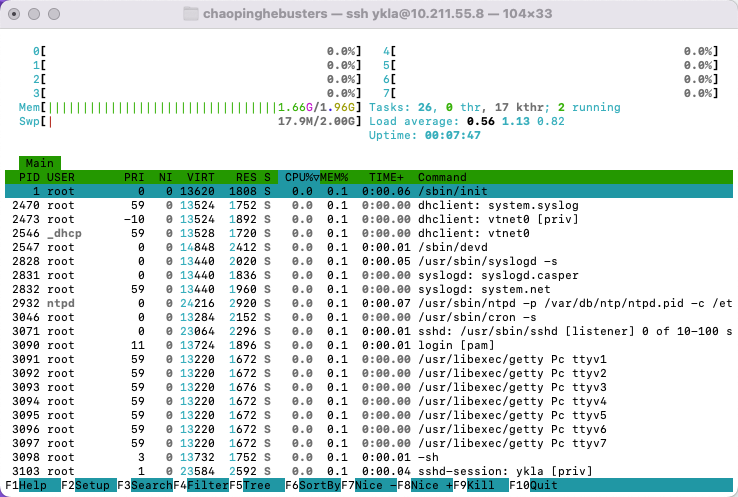The height and width of the screenshot is (497, 738).
Task: Select the getty Pc ttyv3 row
Action: point(369,387)
